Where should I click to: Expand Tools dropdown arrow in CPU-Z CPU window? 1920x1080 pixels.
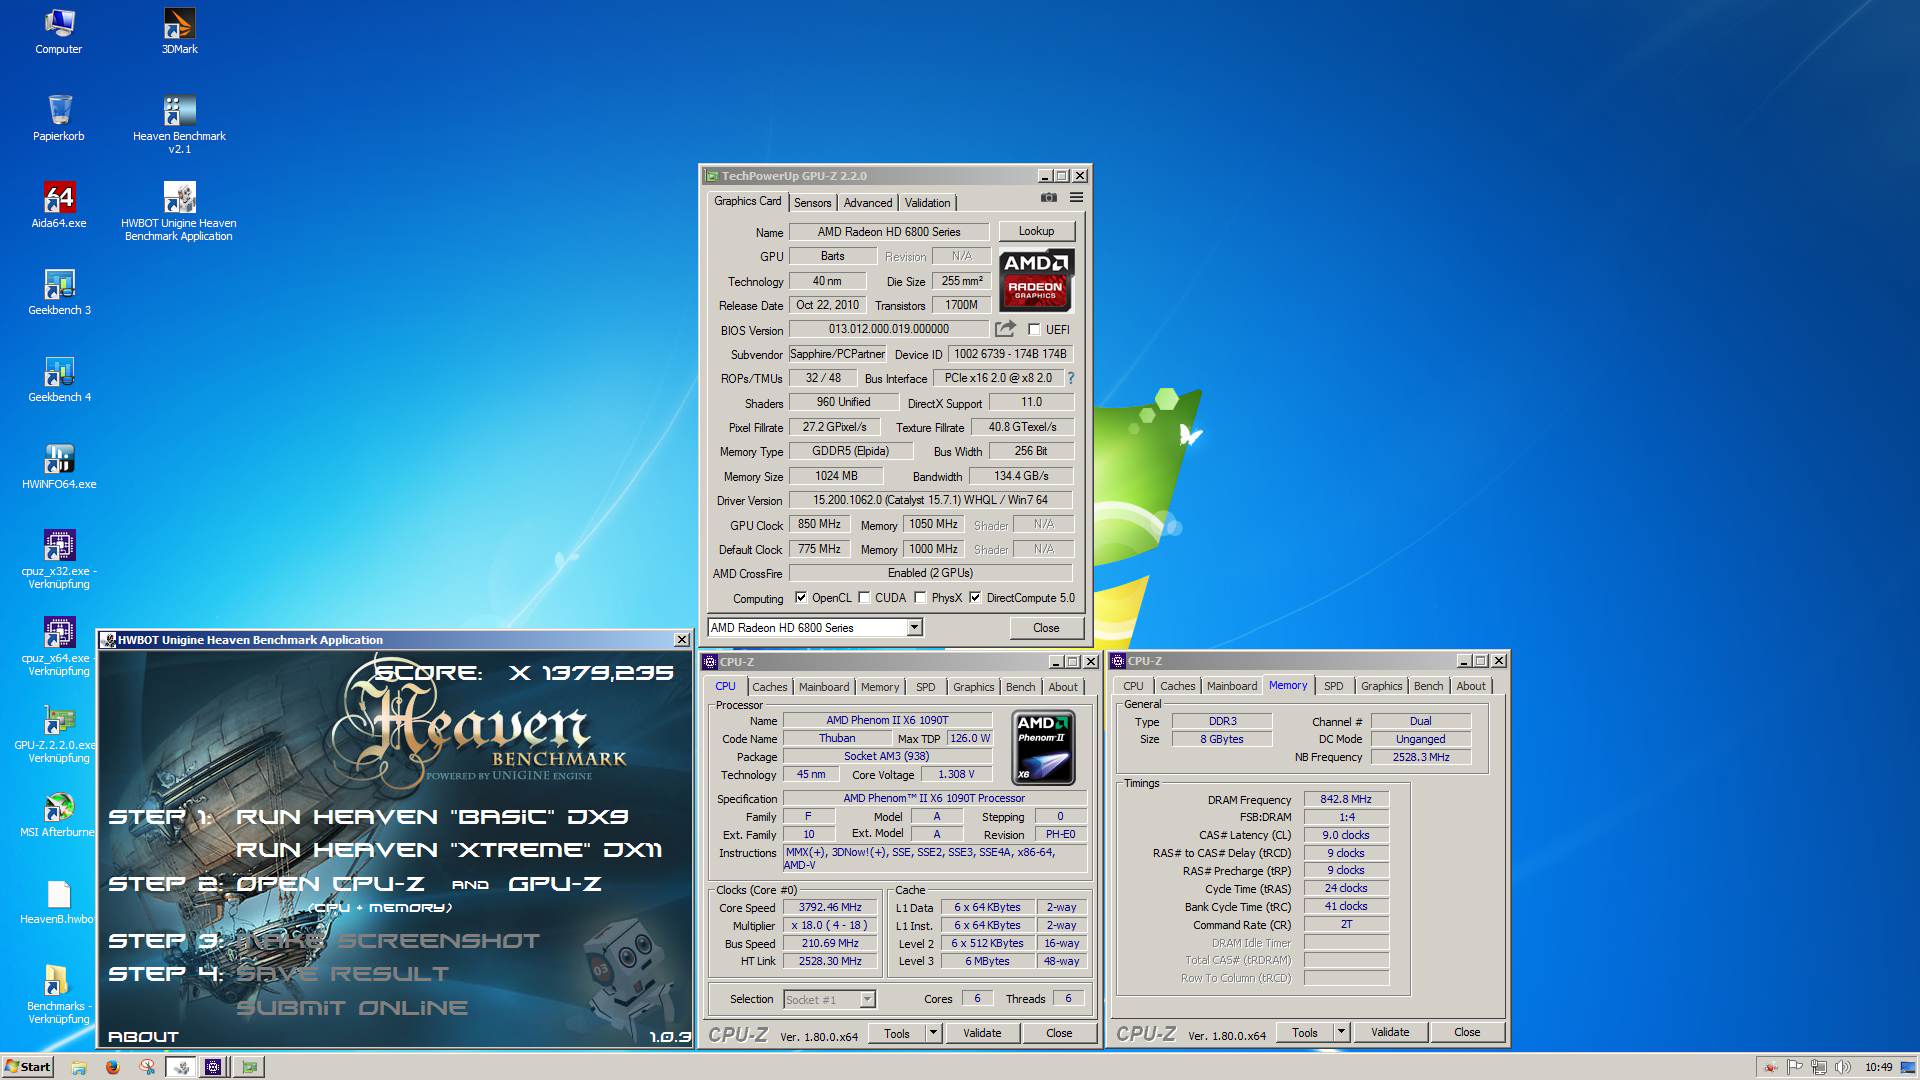click(x=933, y=1033)
